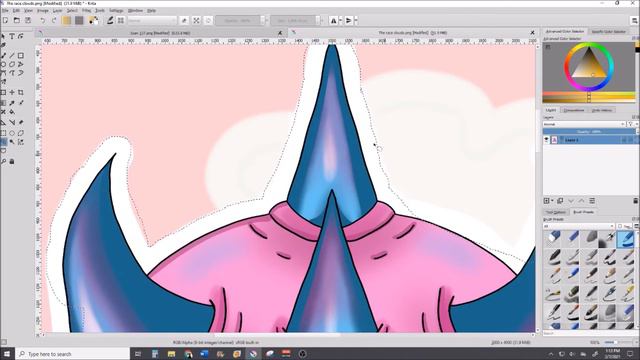This screenshot has width=640, height=360.
Task: Open the gradient fill swatch in toolbar
Action: click(67, 20)
